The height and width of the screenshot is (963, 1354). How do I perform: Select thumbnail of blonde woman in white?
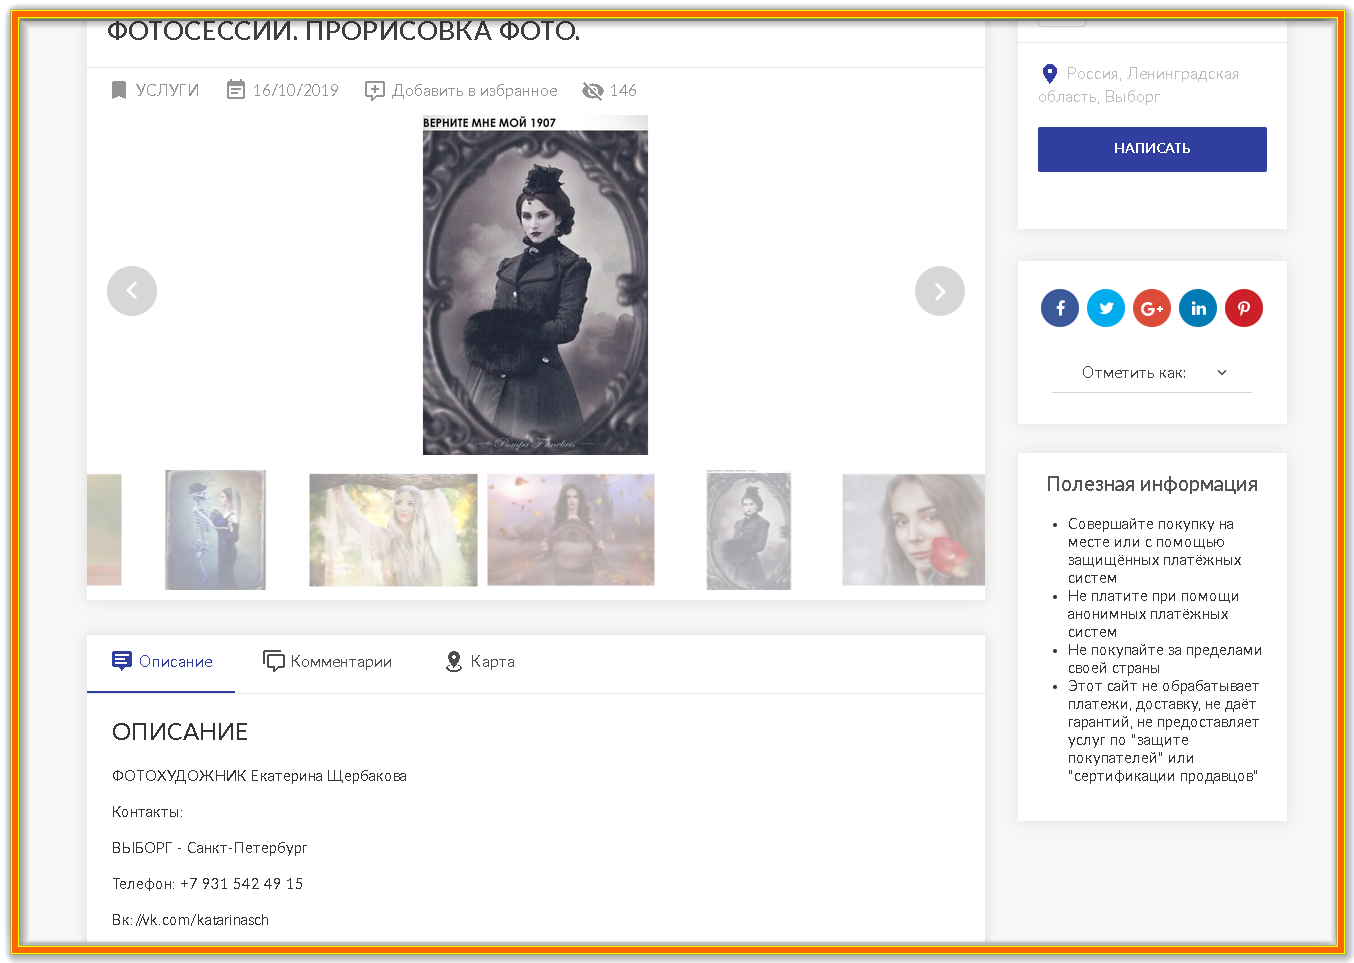[x=393, y=530]
